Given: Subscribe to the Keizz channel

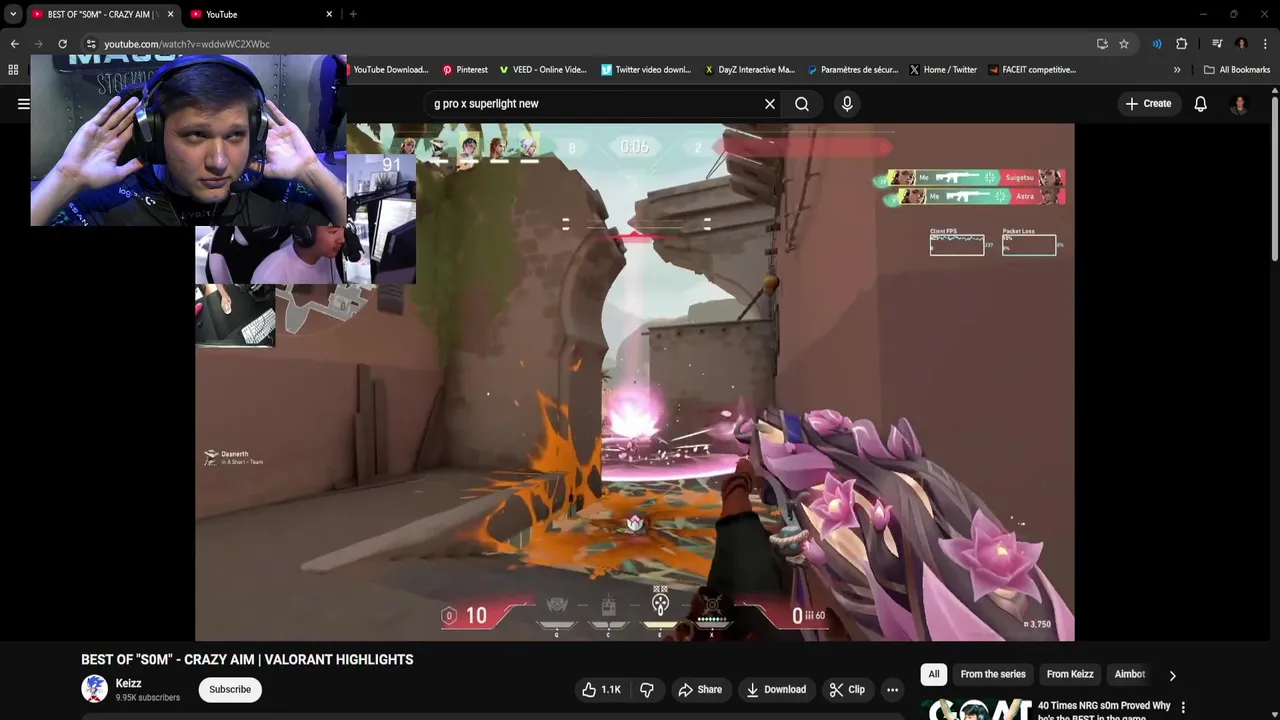Looking at the screenshot, I should [230, 689].
